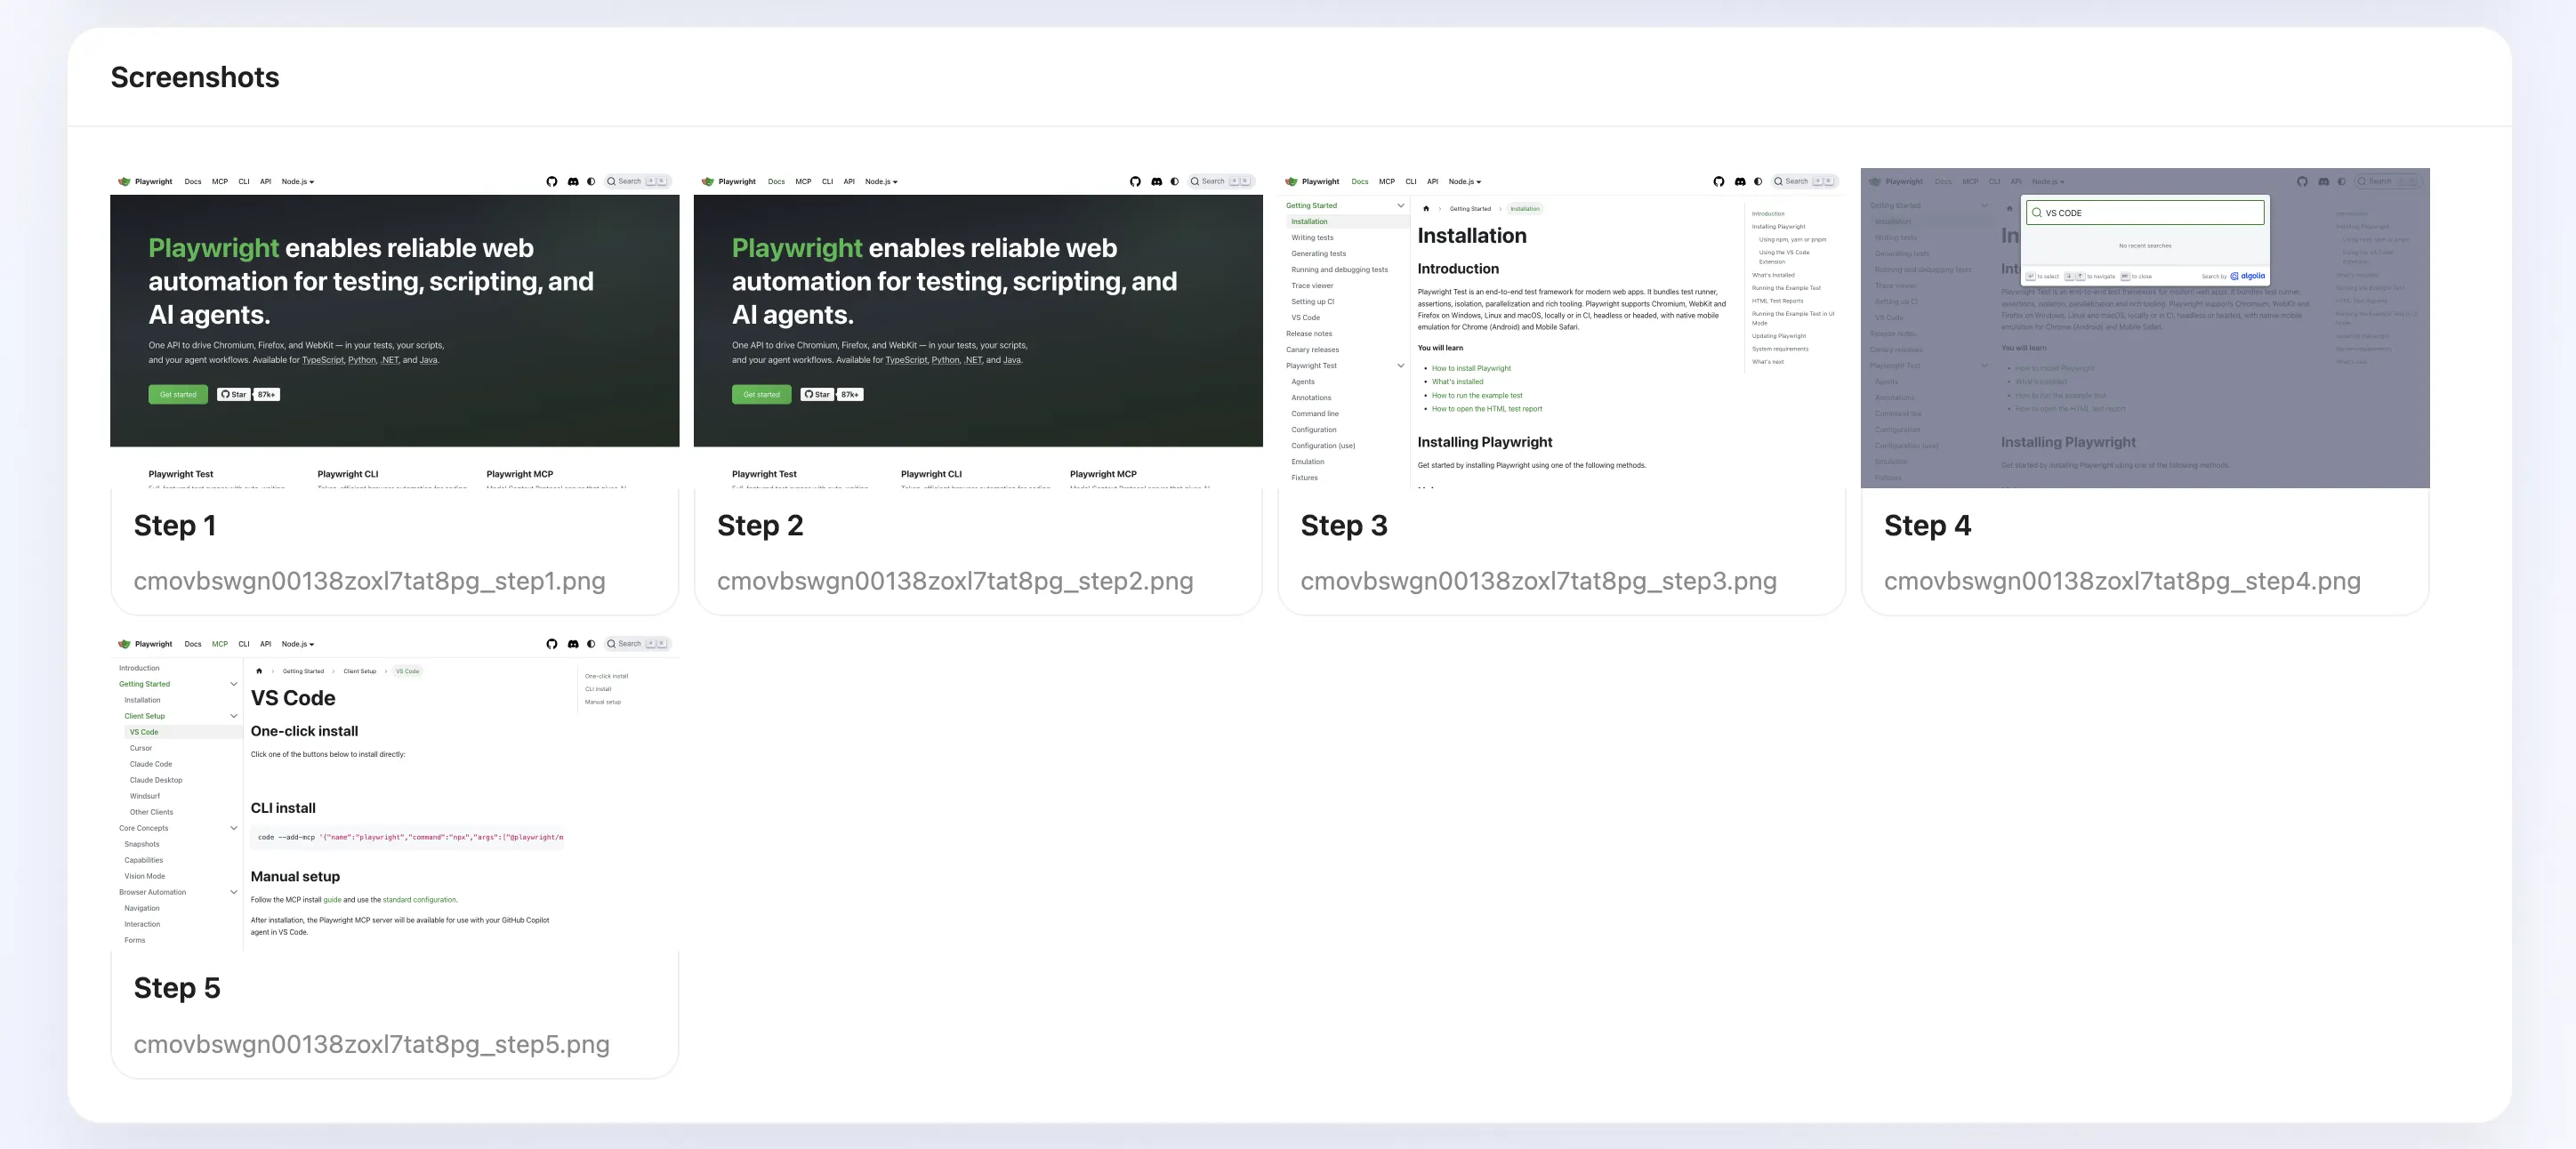The image size is (2576, 1149).
Task: Toggle dark mode icon in Step 5 screenshot
Action: [x=591, y=644]
